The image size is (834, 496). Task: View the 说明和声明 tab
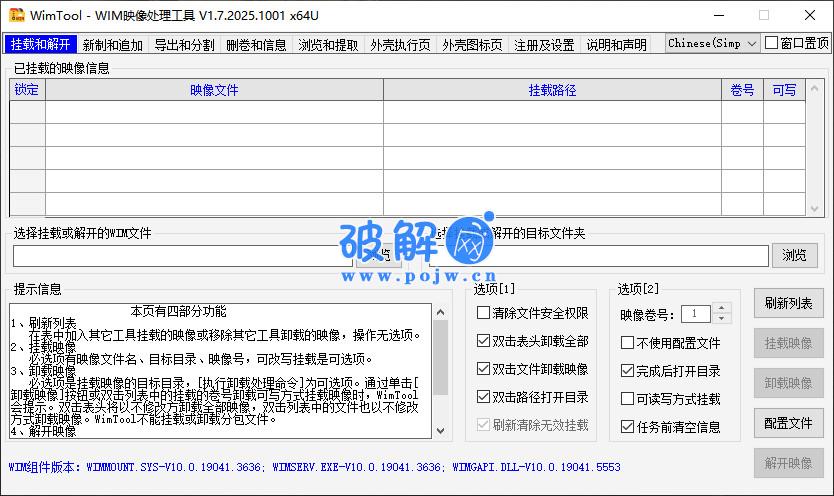click(616, 45)
